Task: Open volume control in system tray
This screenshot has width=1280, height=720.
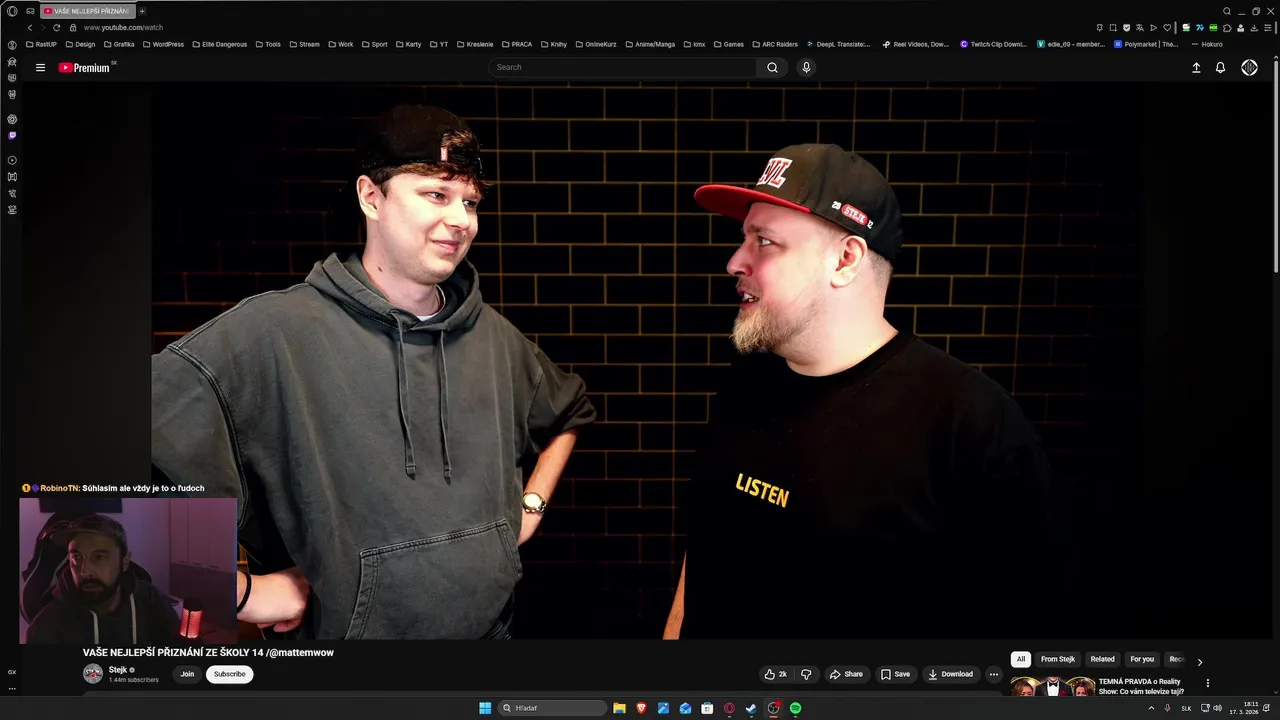Action: pos(1217,708)
